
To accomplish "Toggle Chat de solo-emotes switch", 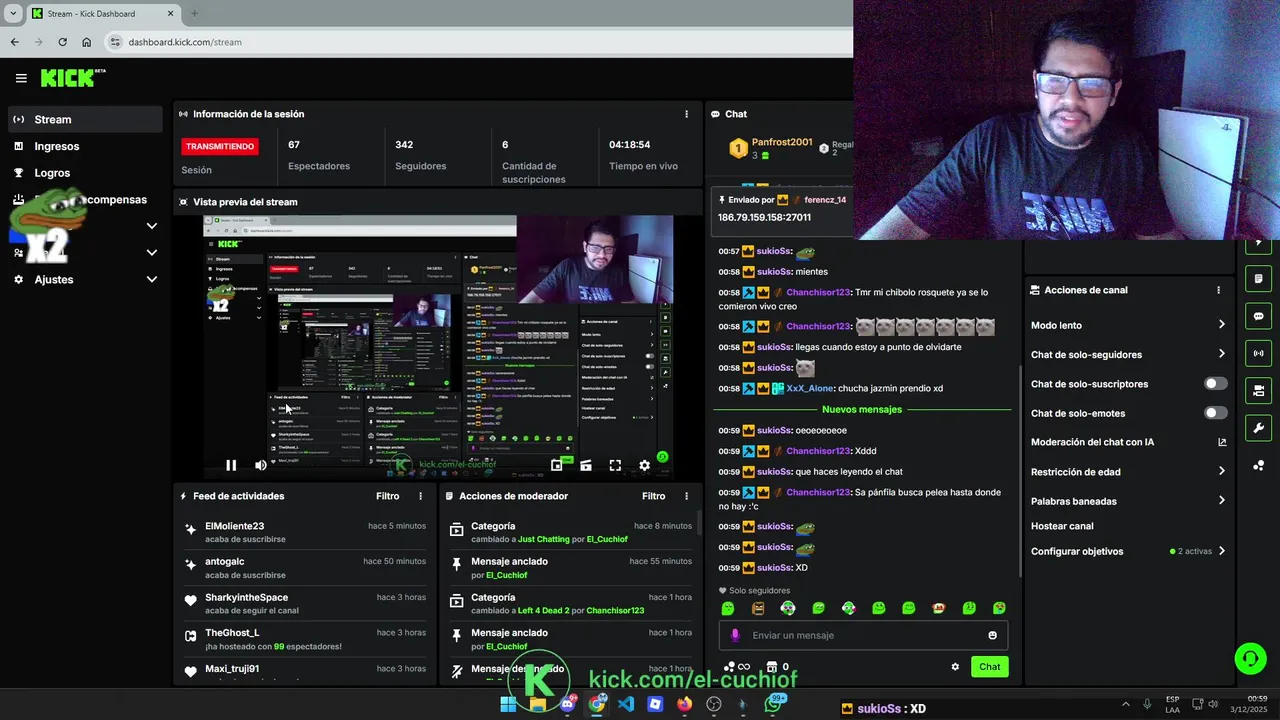I will click(1216, 413).
